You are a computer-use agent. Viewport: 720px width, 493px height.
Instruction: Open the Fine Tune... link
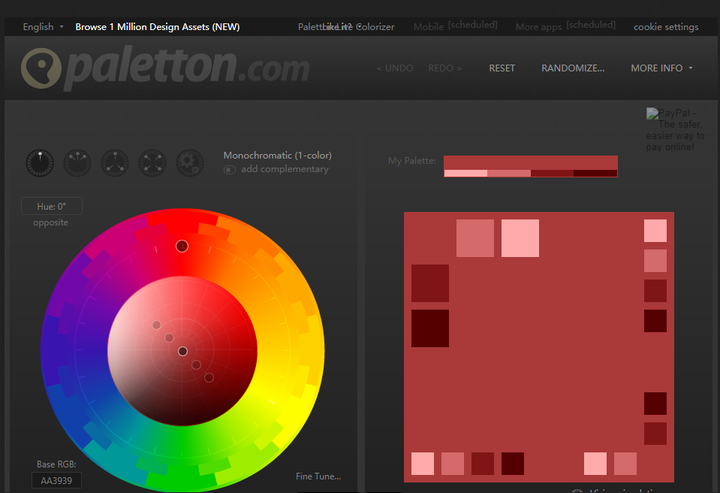(x=318, y=476)
